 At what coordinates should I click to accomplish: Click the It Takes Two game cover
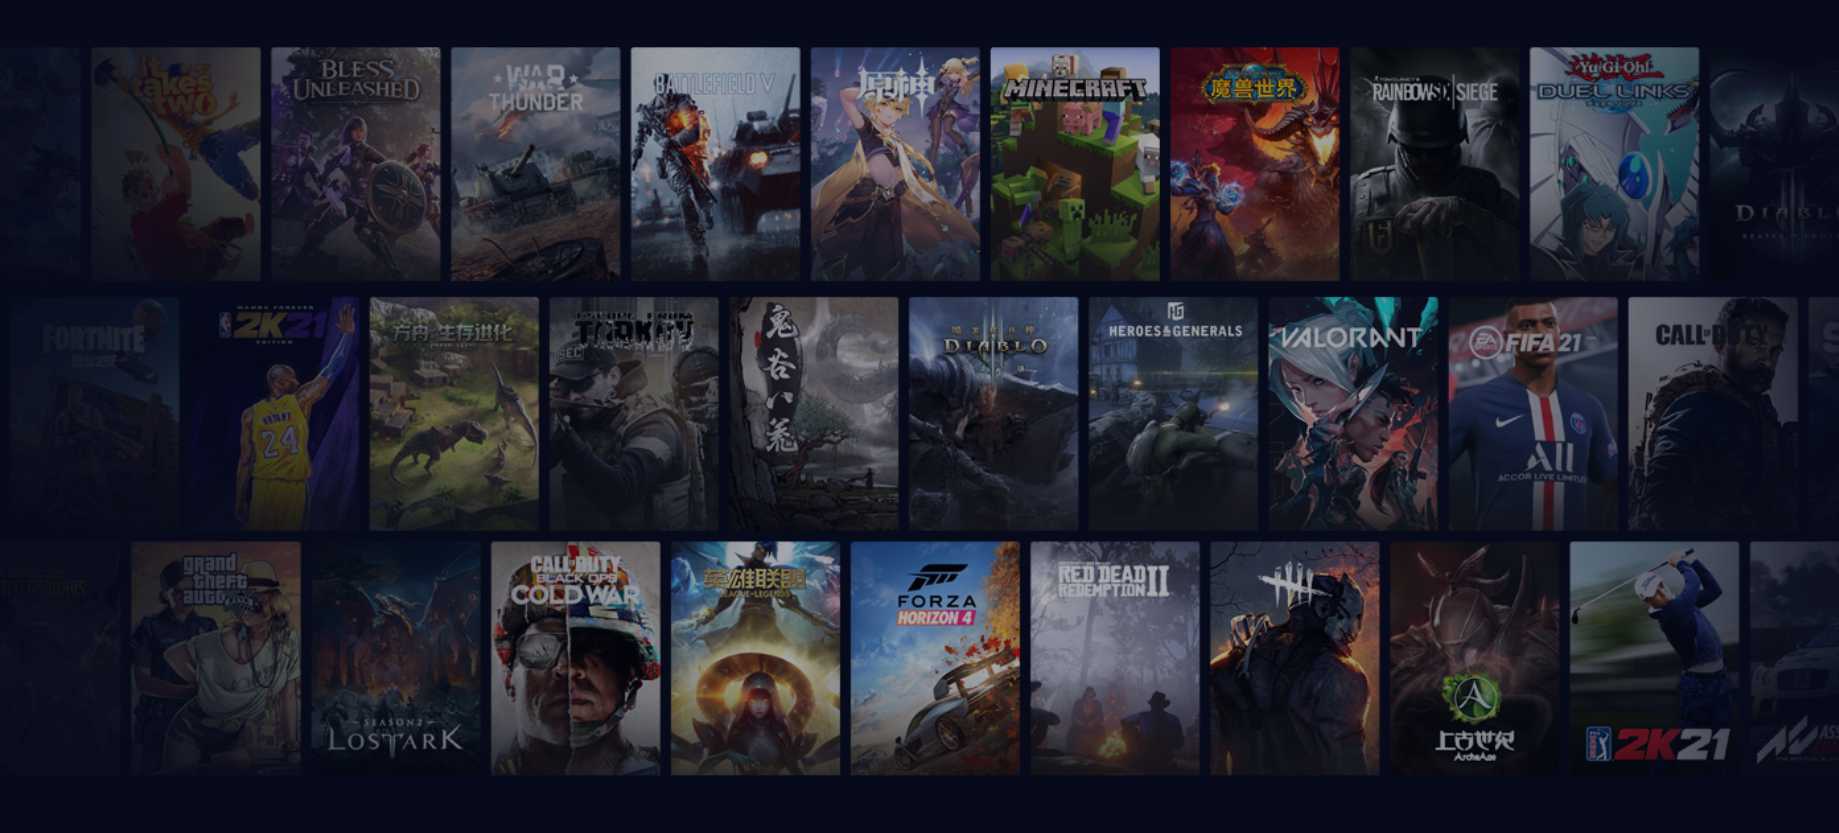coord(176,164)
